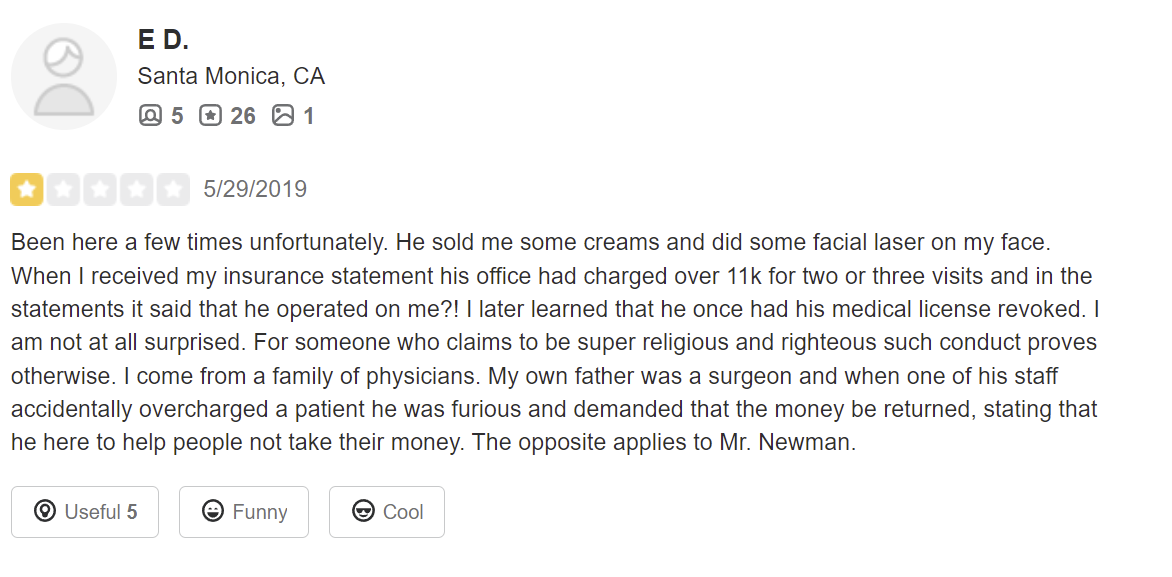1172x577 pixels.
Task: Click the review date 5/29/2019
Action: pyautogui.click(x=255, y=189)
